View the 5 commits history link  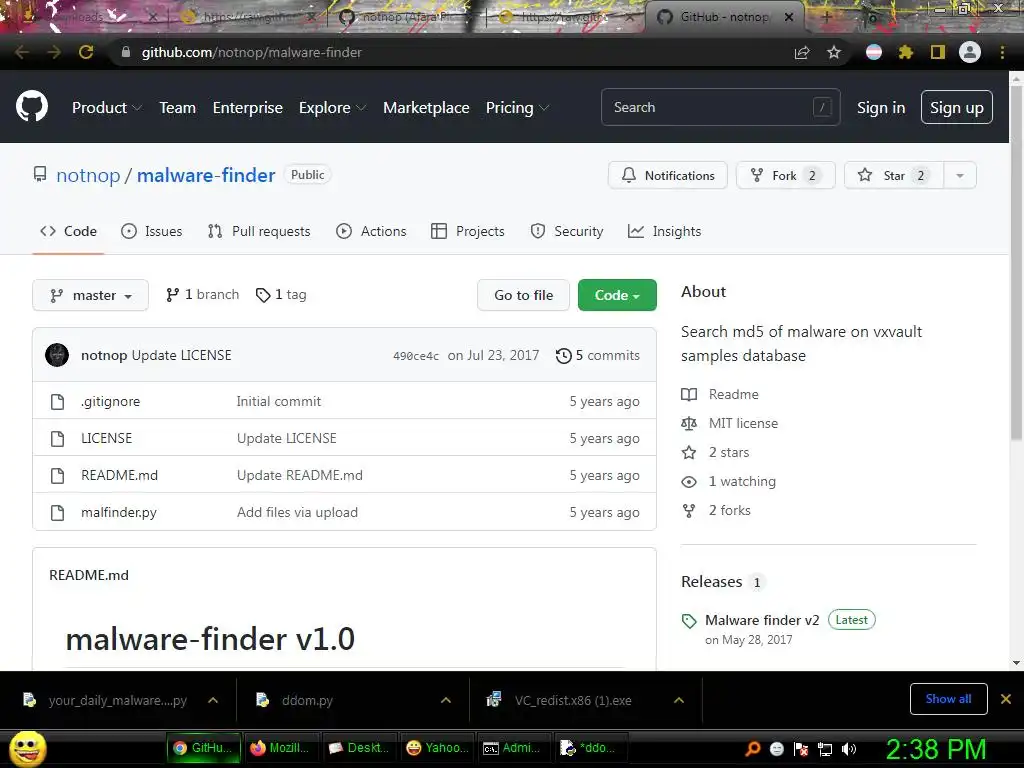click(598, 355)
